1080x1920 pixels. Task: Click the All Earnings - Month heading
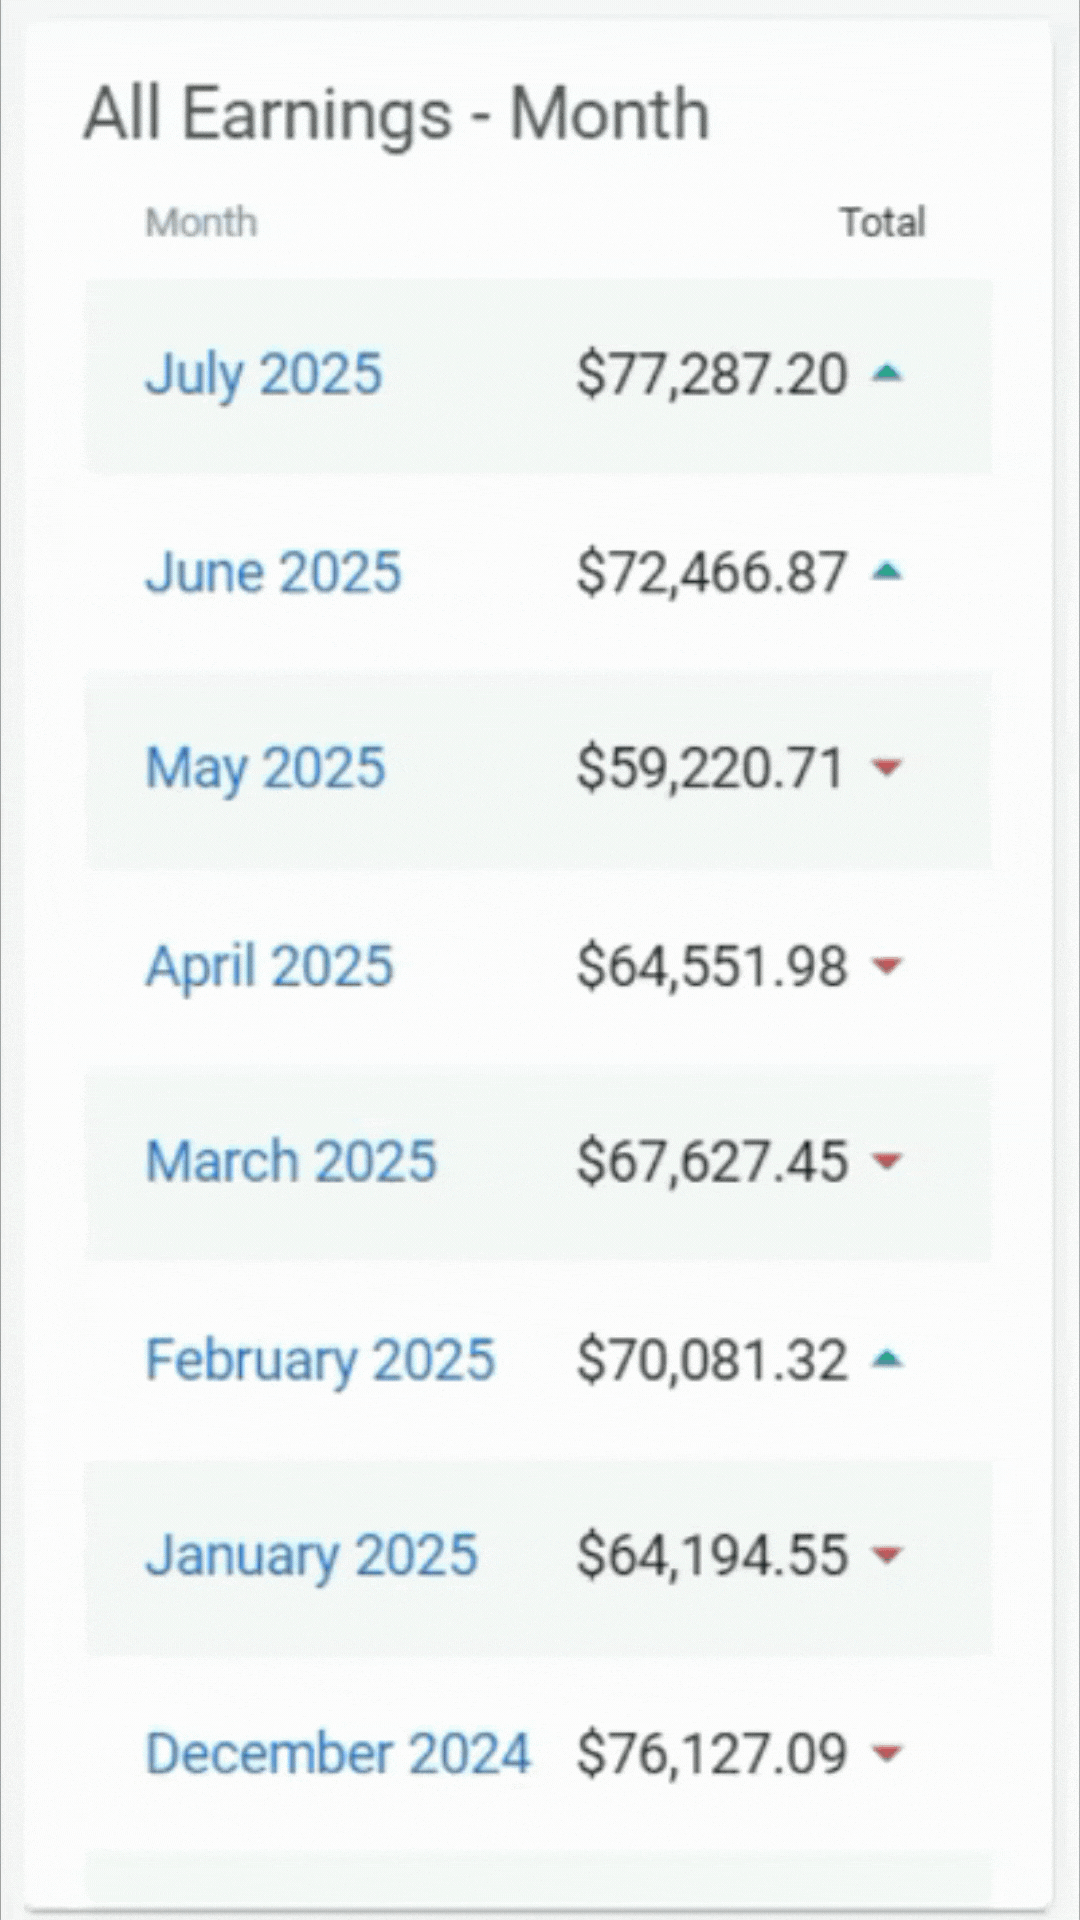click(396, 113)
